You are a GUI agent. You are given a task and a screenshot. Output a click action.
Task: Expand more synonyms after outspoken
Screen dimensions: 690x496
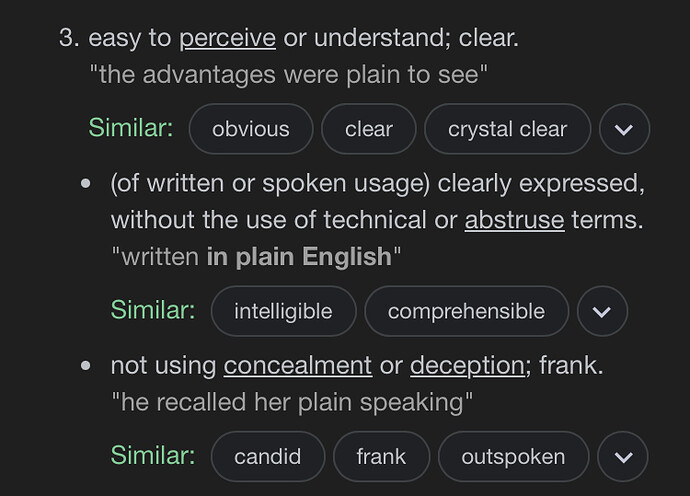[x=623, y=456]
